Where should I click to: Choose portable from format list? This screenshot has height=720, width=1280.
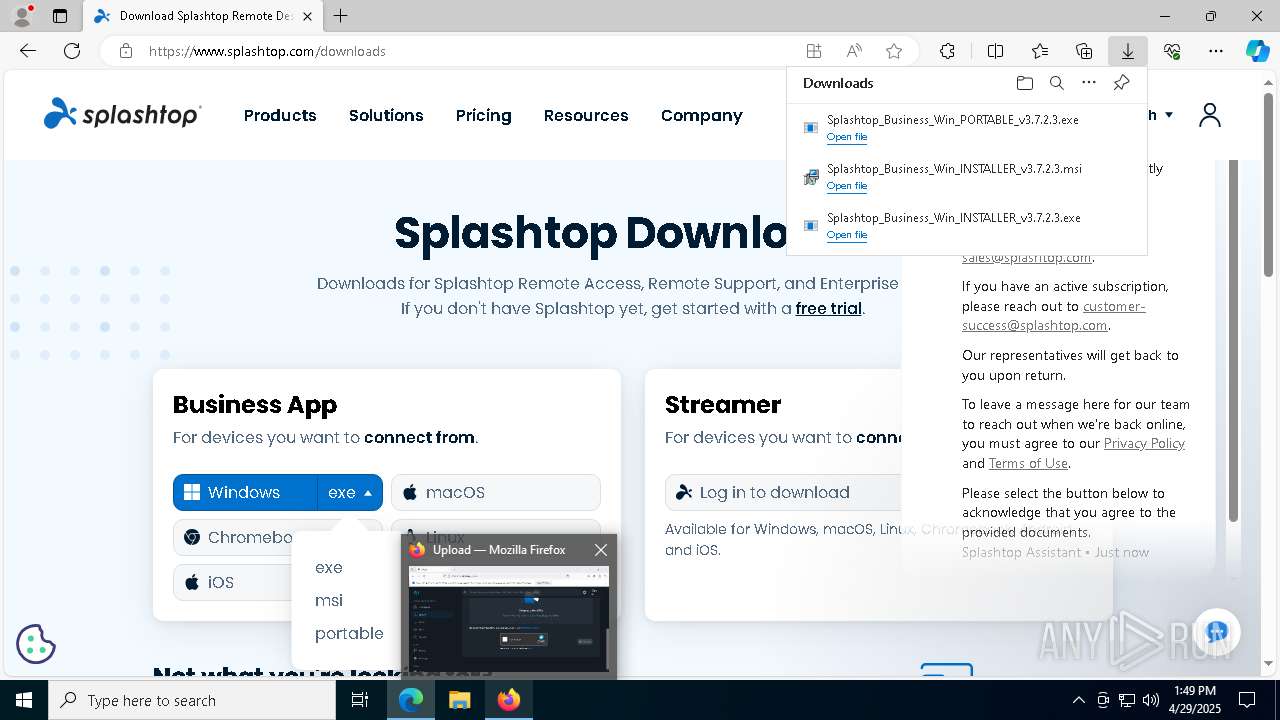pyautogui.click(x=349, y=633)
